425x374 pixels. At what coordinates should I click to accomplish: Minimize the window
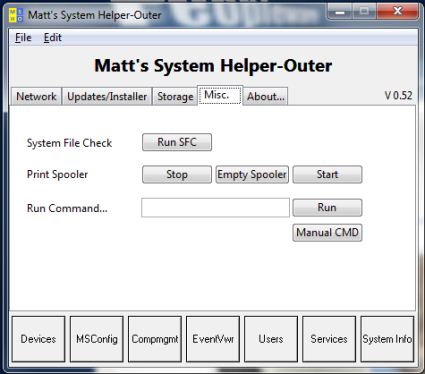(x=340, y=12)
